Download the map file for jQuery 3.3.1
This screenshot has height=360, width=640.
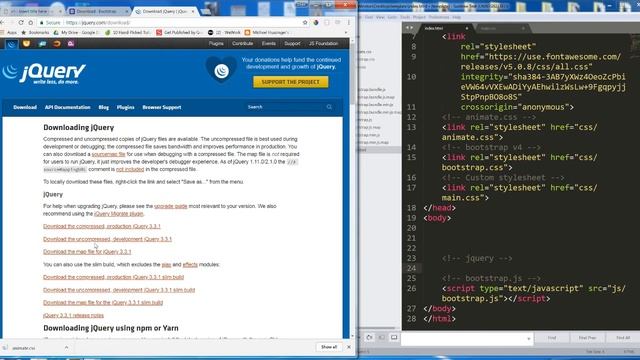tap(87, 251)
